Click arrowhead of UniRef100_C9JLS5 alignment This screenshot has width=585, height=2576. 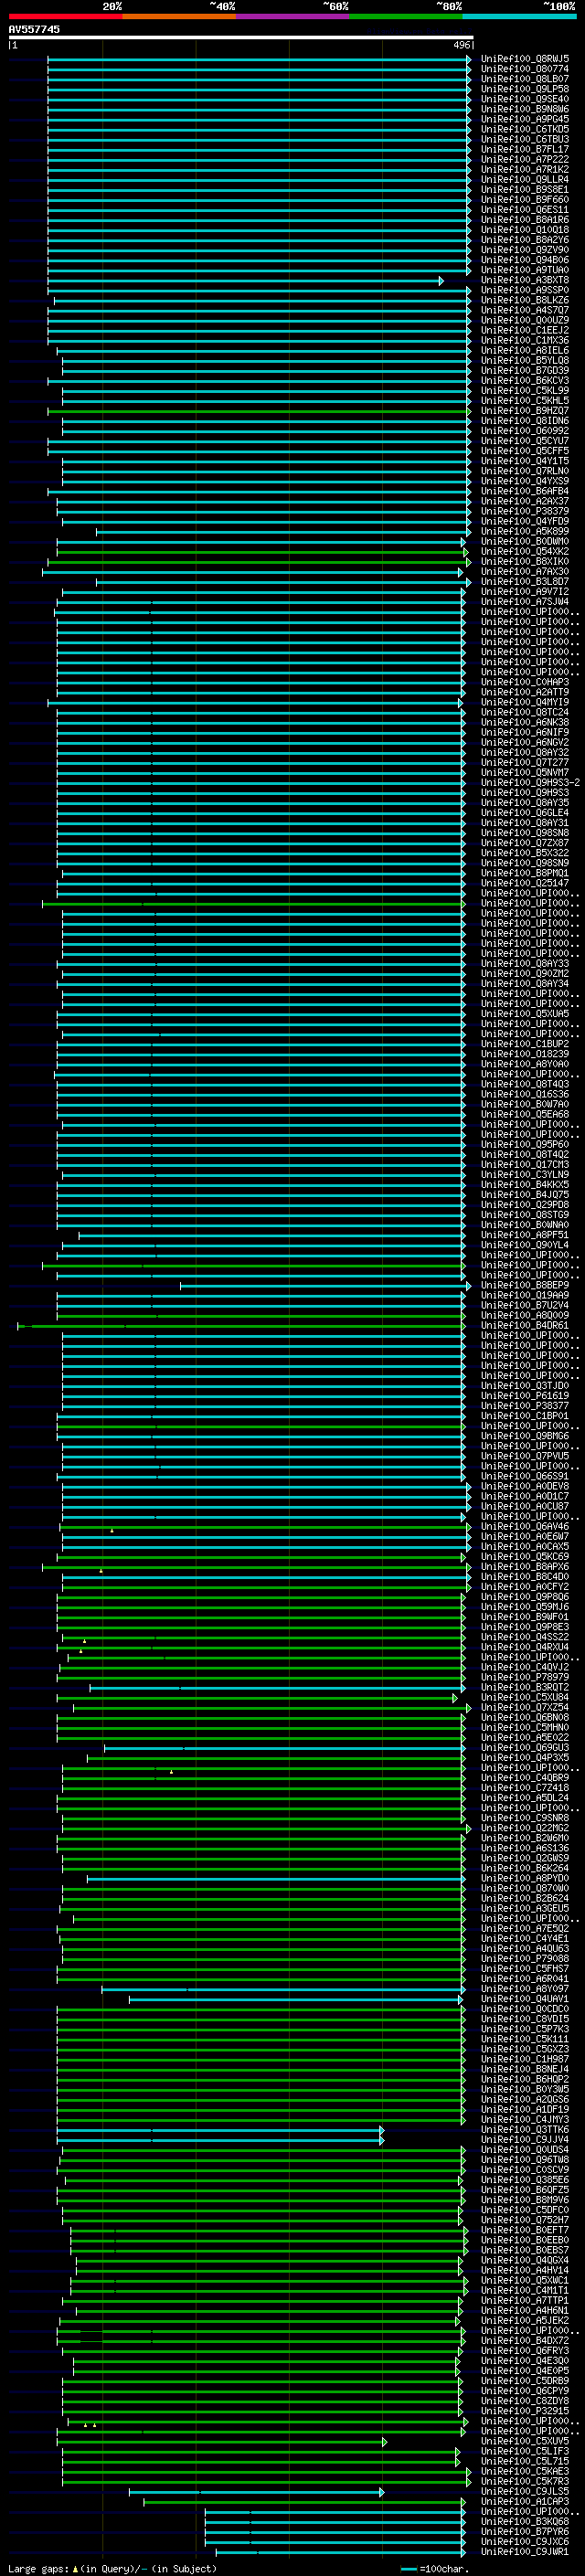(382, 2492)
